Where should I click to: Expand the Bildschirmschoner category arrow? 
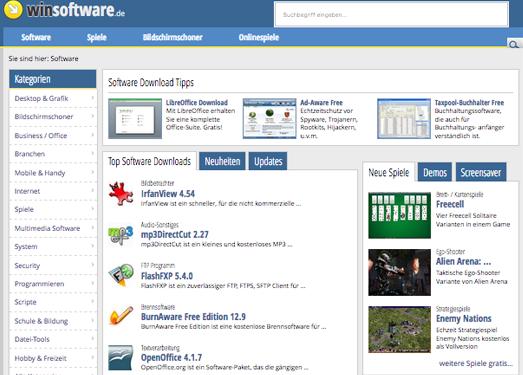pos(93,116)
